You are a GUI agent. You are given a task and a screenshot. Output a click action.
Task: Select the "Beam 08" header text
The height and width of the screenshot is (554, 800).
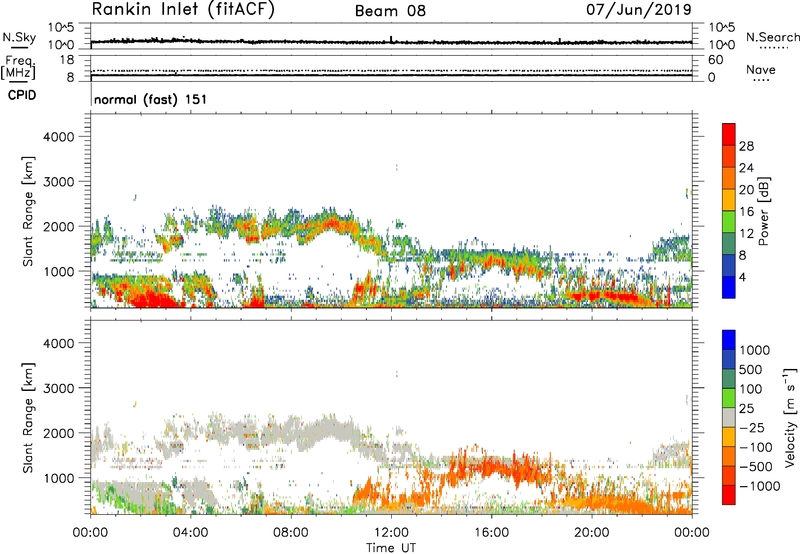390,11
